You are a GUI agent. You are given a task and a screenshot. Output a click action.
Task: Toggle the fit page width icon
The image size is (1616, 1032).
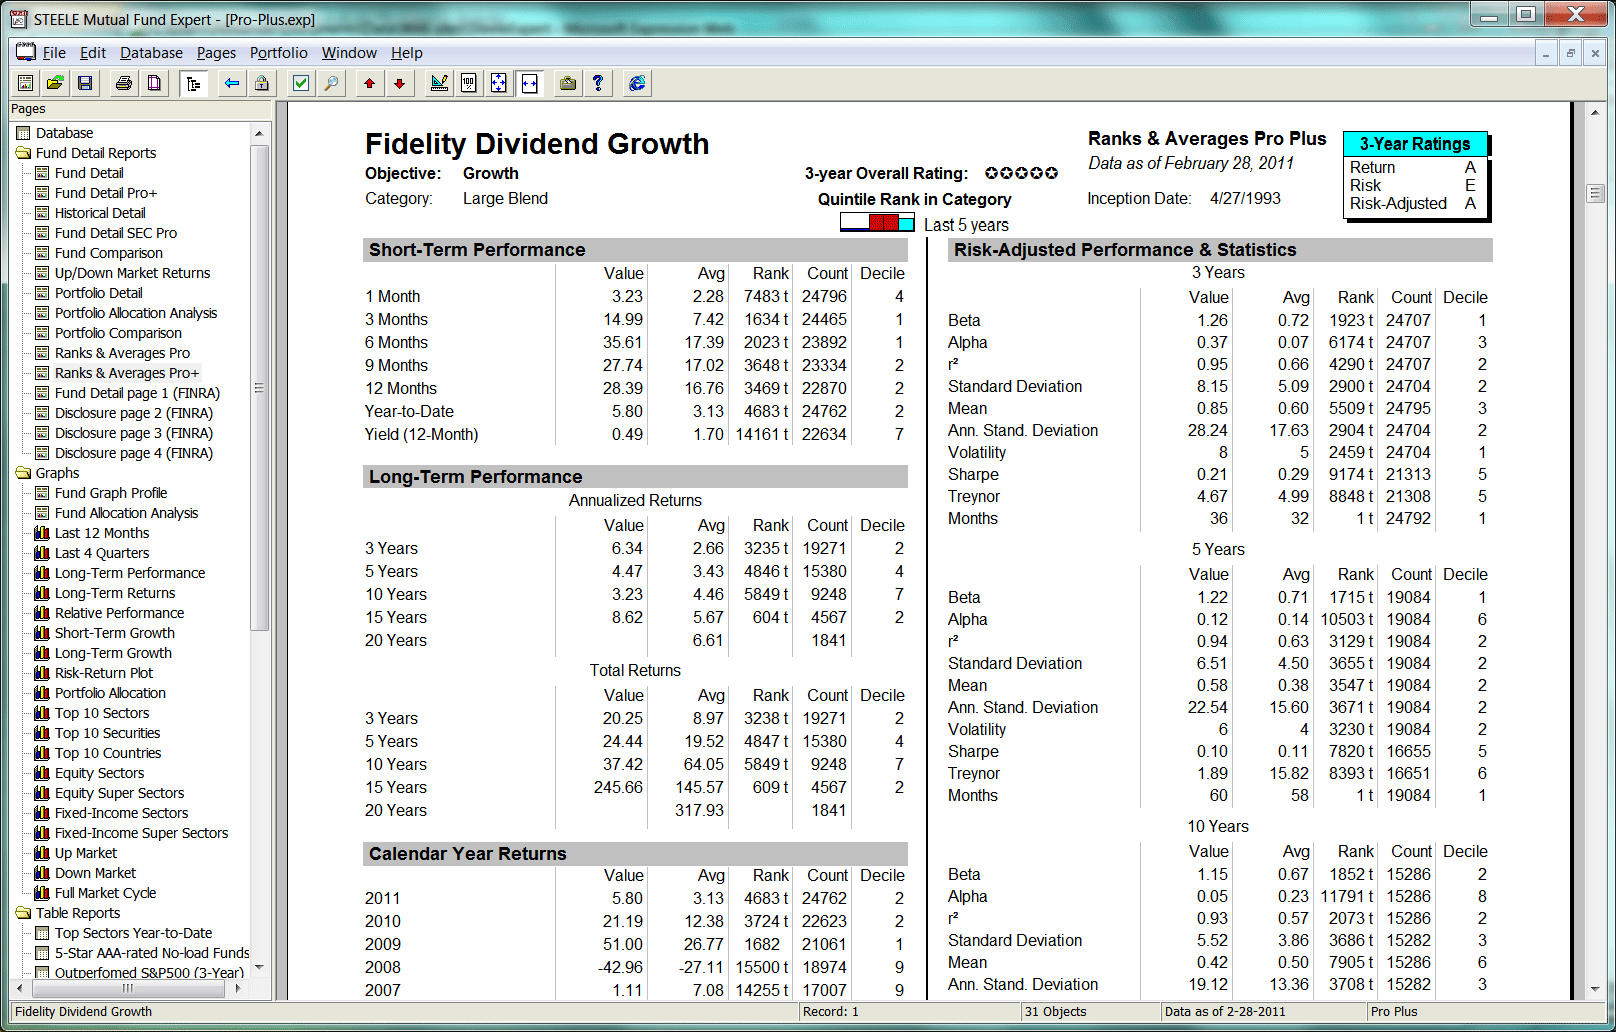(x=530, y=84)
